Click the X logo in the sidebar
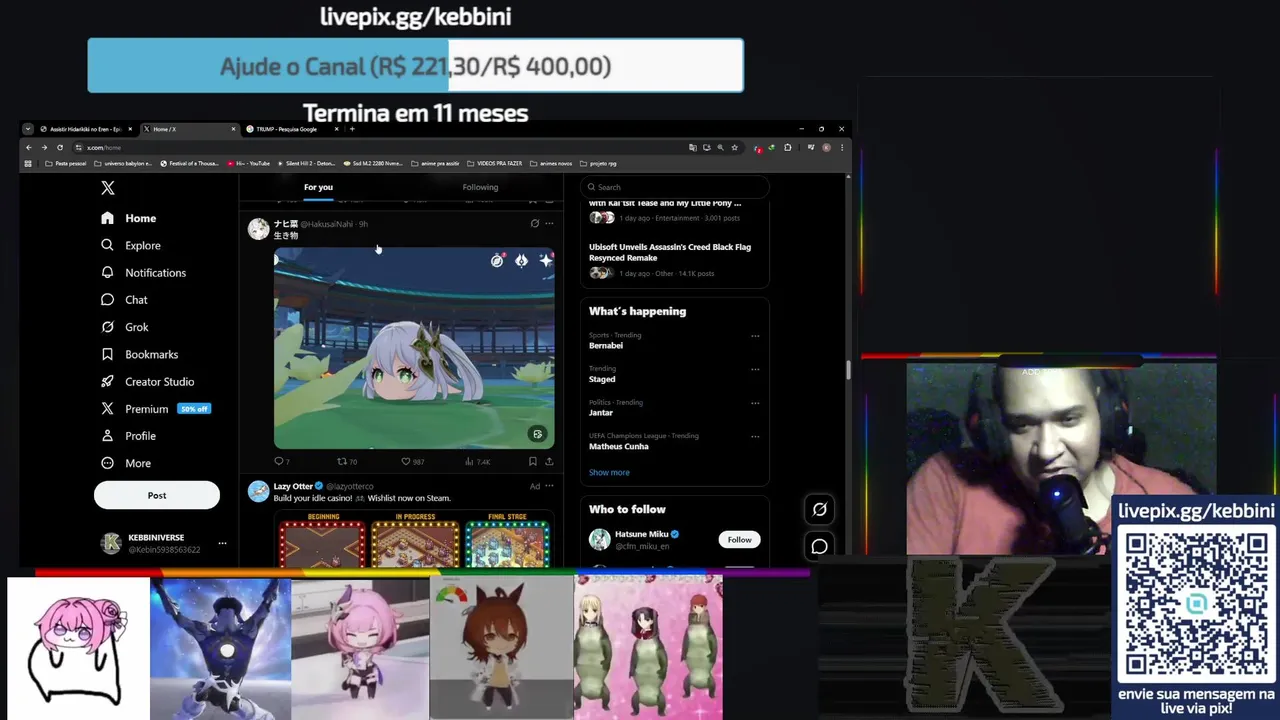 click(108, 188)
